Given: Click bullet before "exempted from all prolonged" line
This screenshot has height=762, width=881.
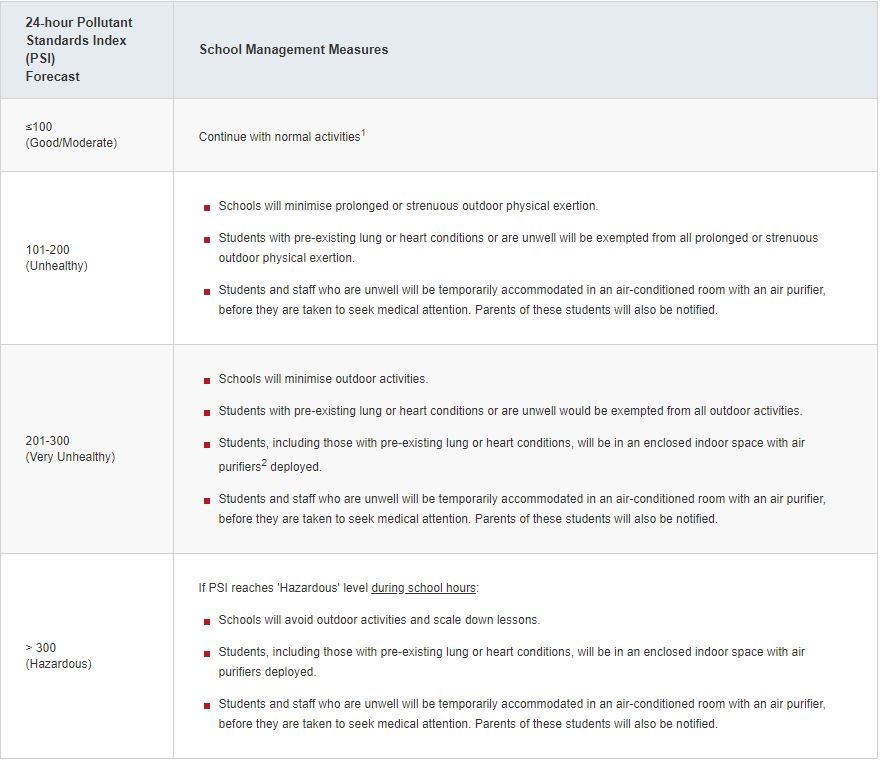Looking at the screenshot, I should [x=207, y=239].
